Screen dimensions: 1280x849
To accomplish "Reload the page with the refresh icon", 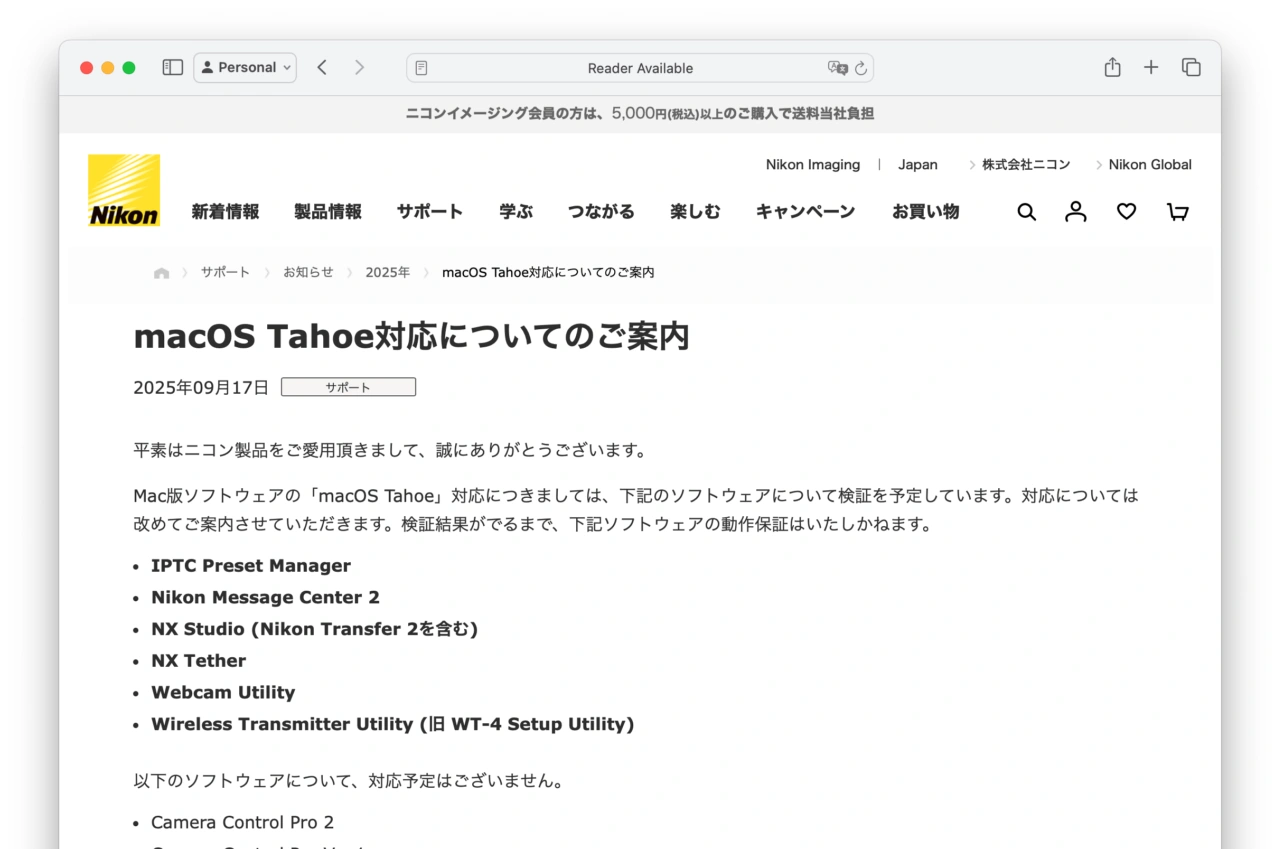I will point(861,68).
